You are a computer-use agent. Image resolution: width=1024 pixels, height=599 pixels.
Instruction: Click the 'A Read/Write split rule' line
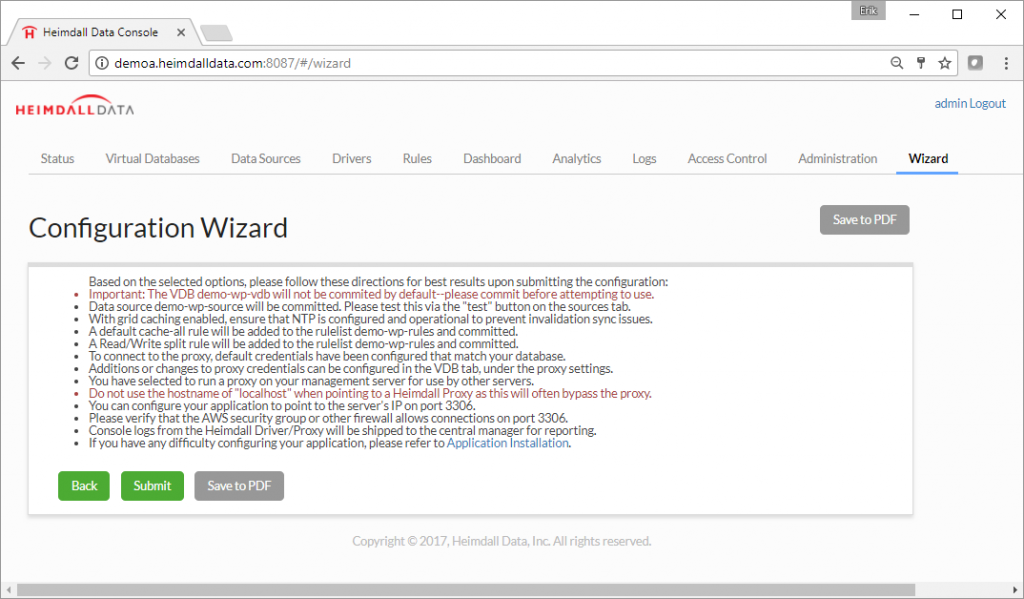[304, 344]
